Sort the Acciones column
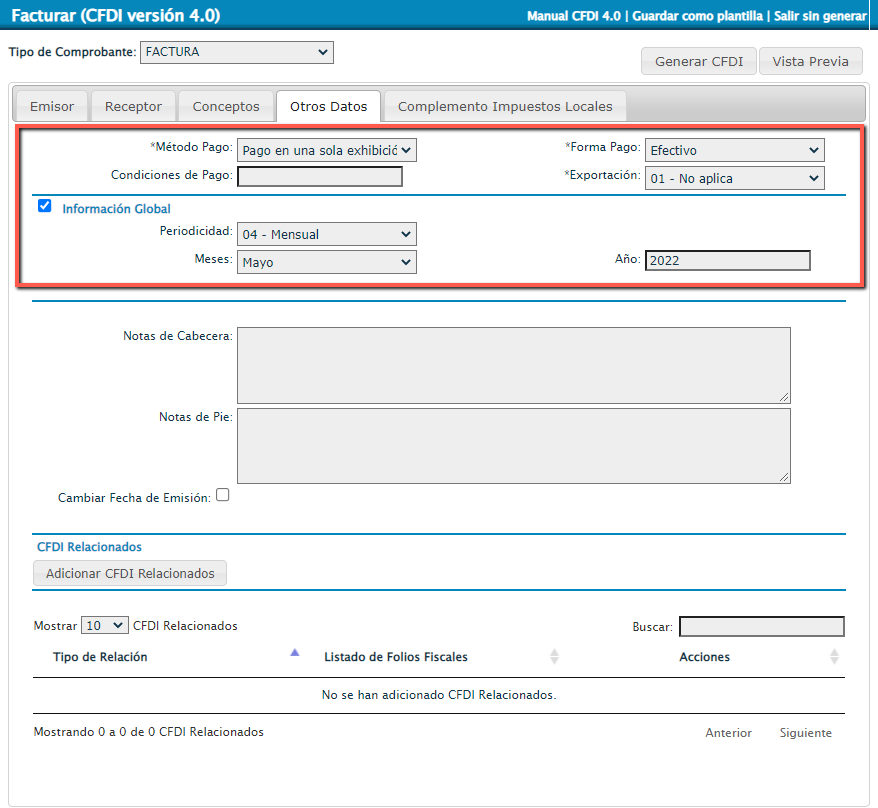 point(834,657)
